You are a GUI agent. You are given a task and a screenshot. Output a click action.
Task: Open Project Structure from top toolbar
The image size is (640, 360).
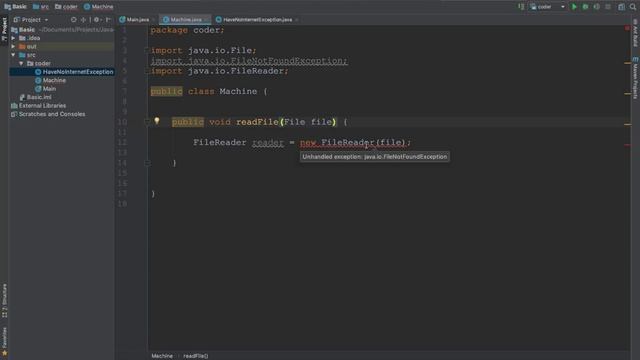coord(621,7)
